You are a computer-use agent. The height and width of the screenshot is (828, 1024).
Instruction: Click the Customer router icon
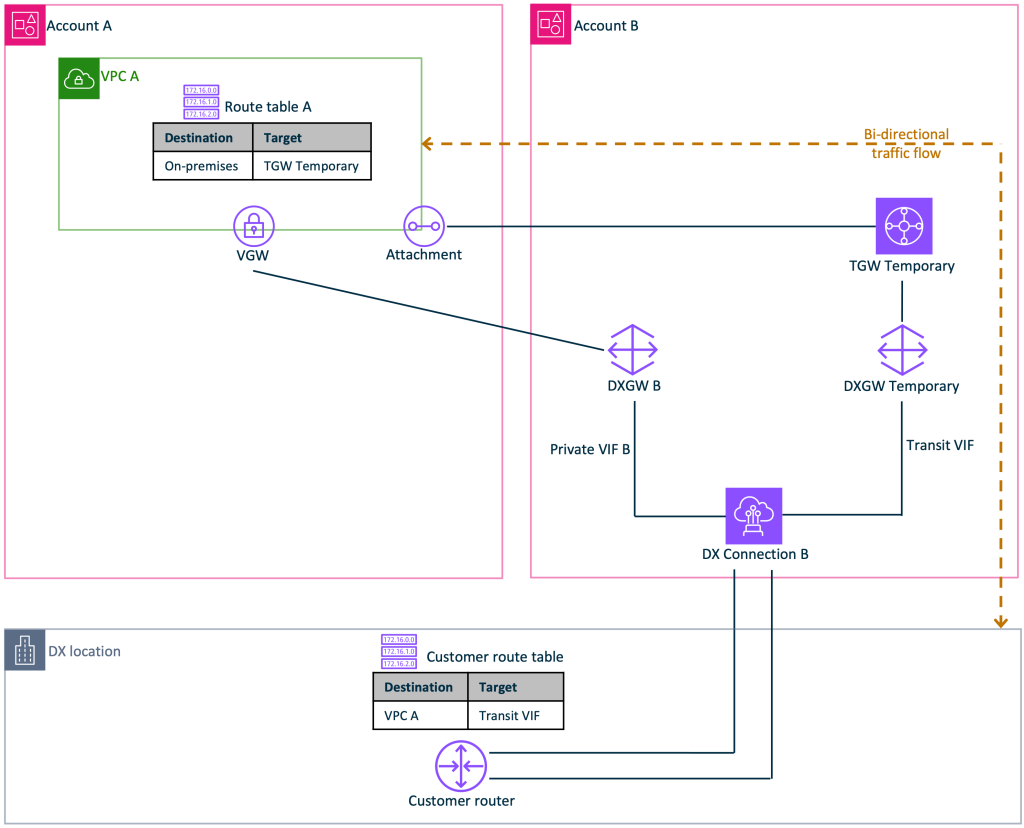point(460,765)
